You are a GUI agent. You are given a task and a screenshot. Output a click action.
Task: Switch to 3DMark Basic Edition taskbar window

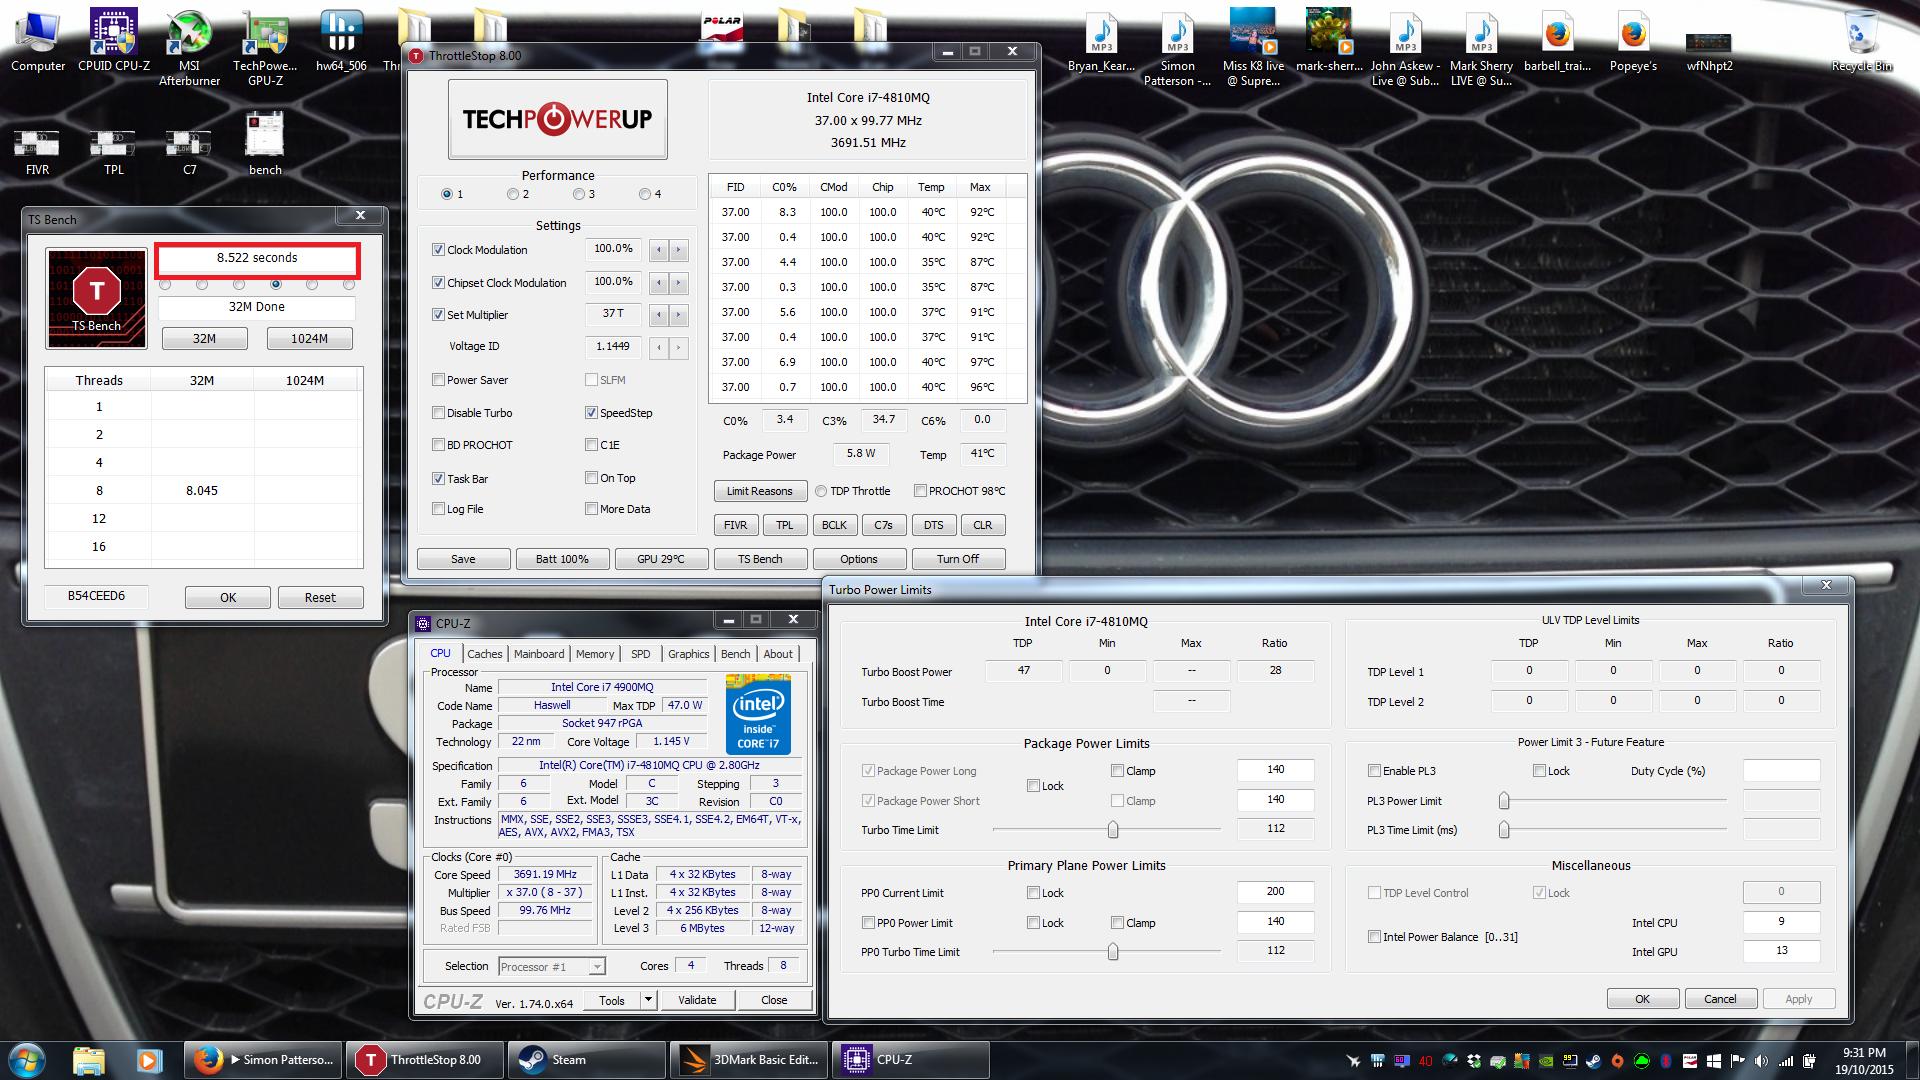point(748,1060)
